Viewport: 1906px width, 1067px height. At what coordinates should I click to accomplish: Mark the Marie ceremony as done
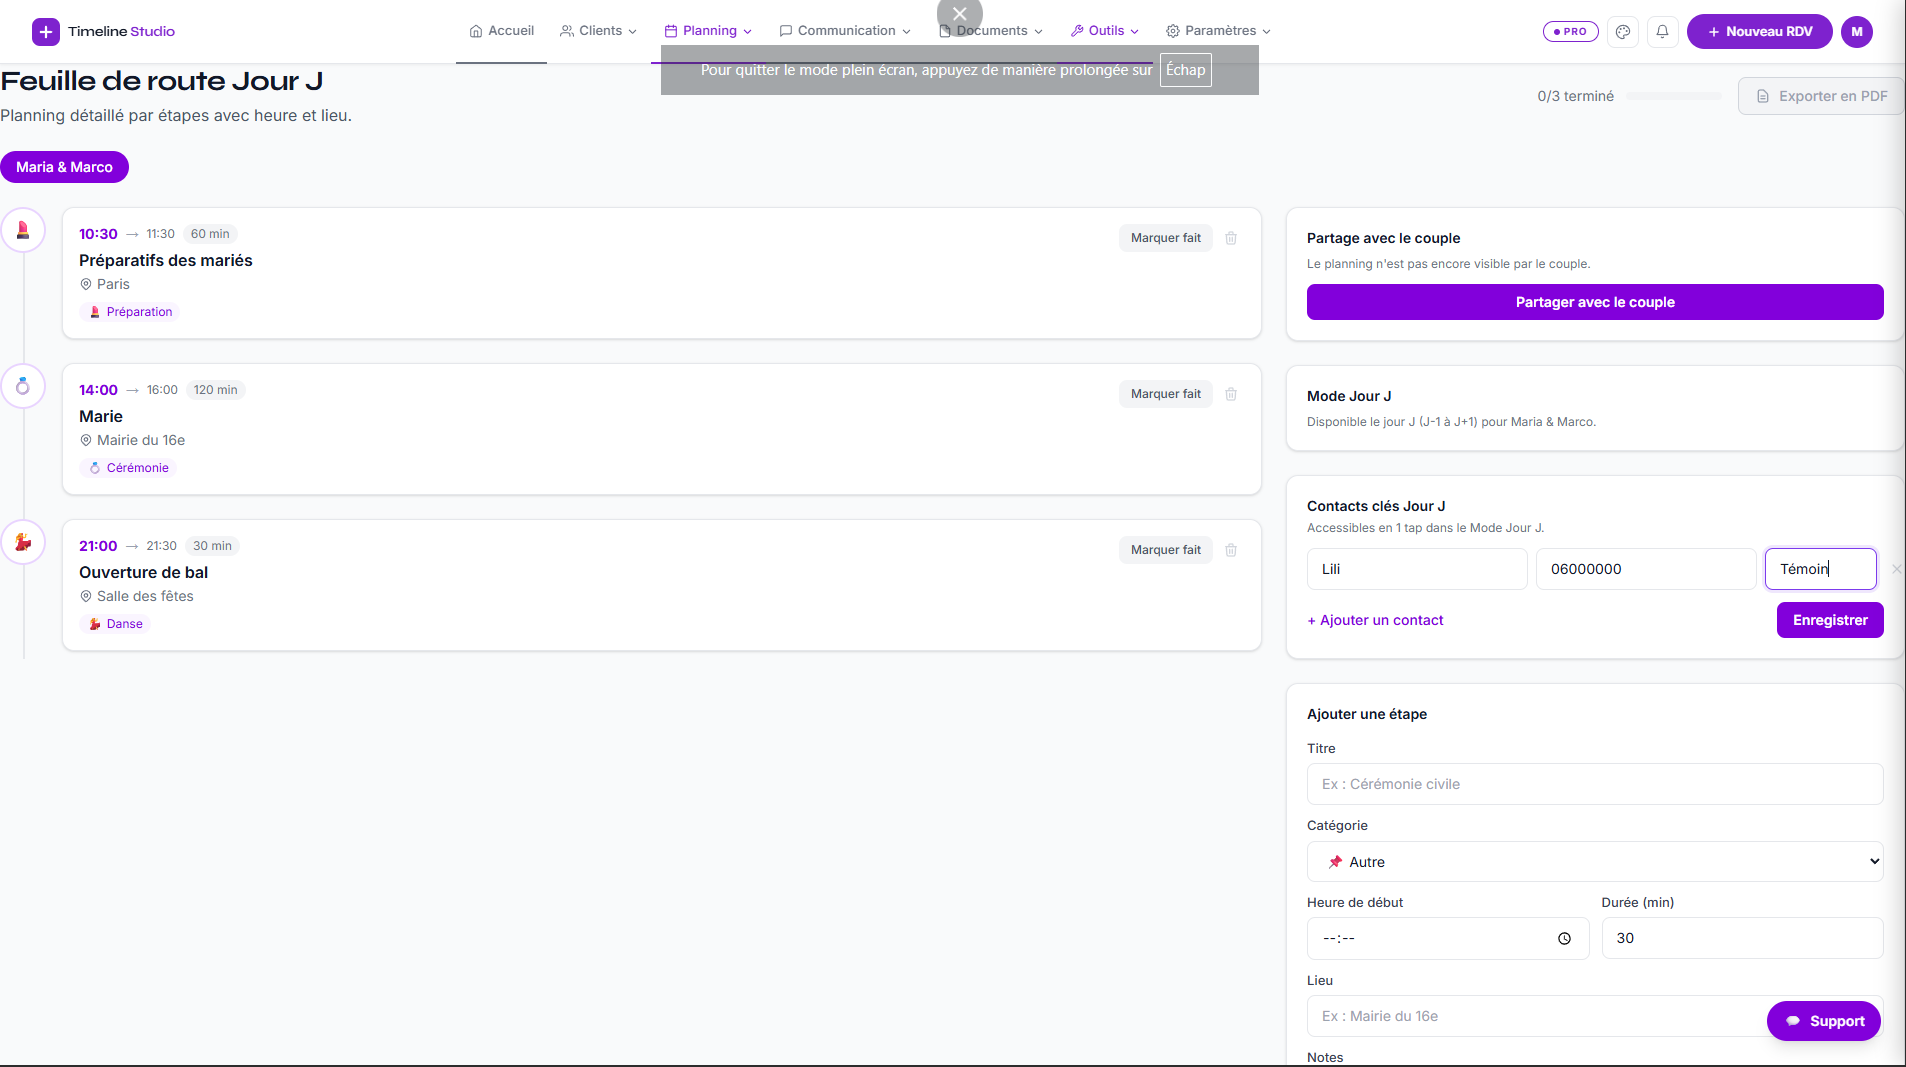point(1165,394)
